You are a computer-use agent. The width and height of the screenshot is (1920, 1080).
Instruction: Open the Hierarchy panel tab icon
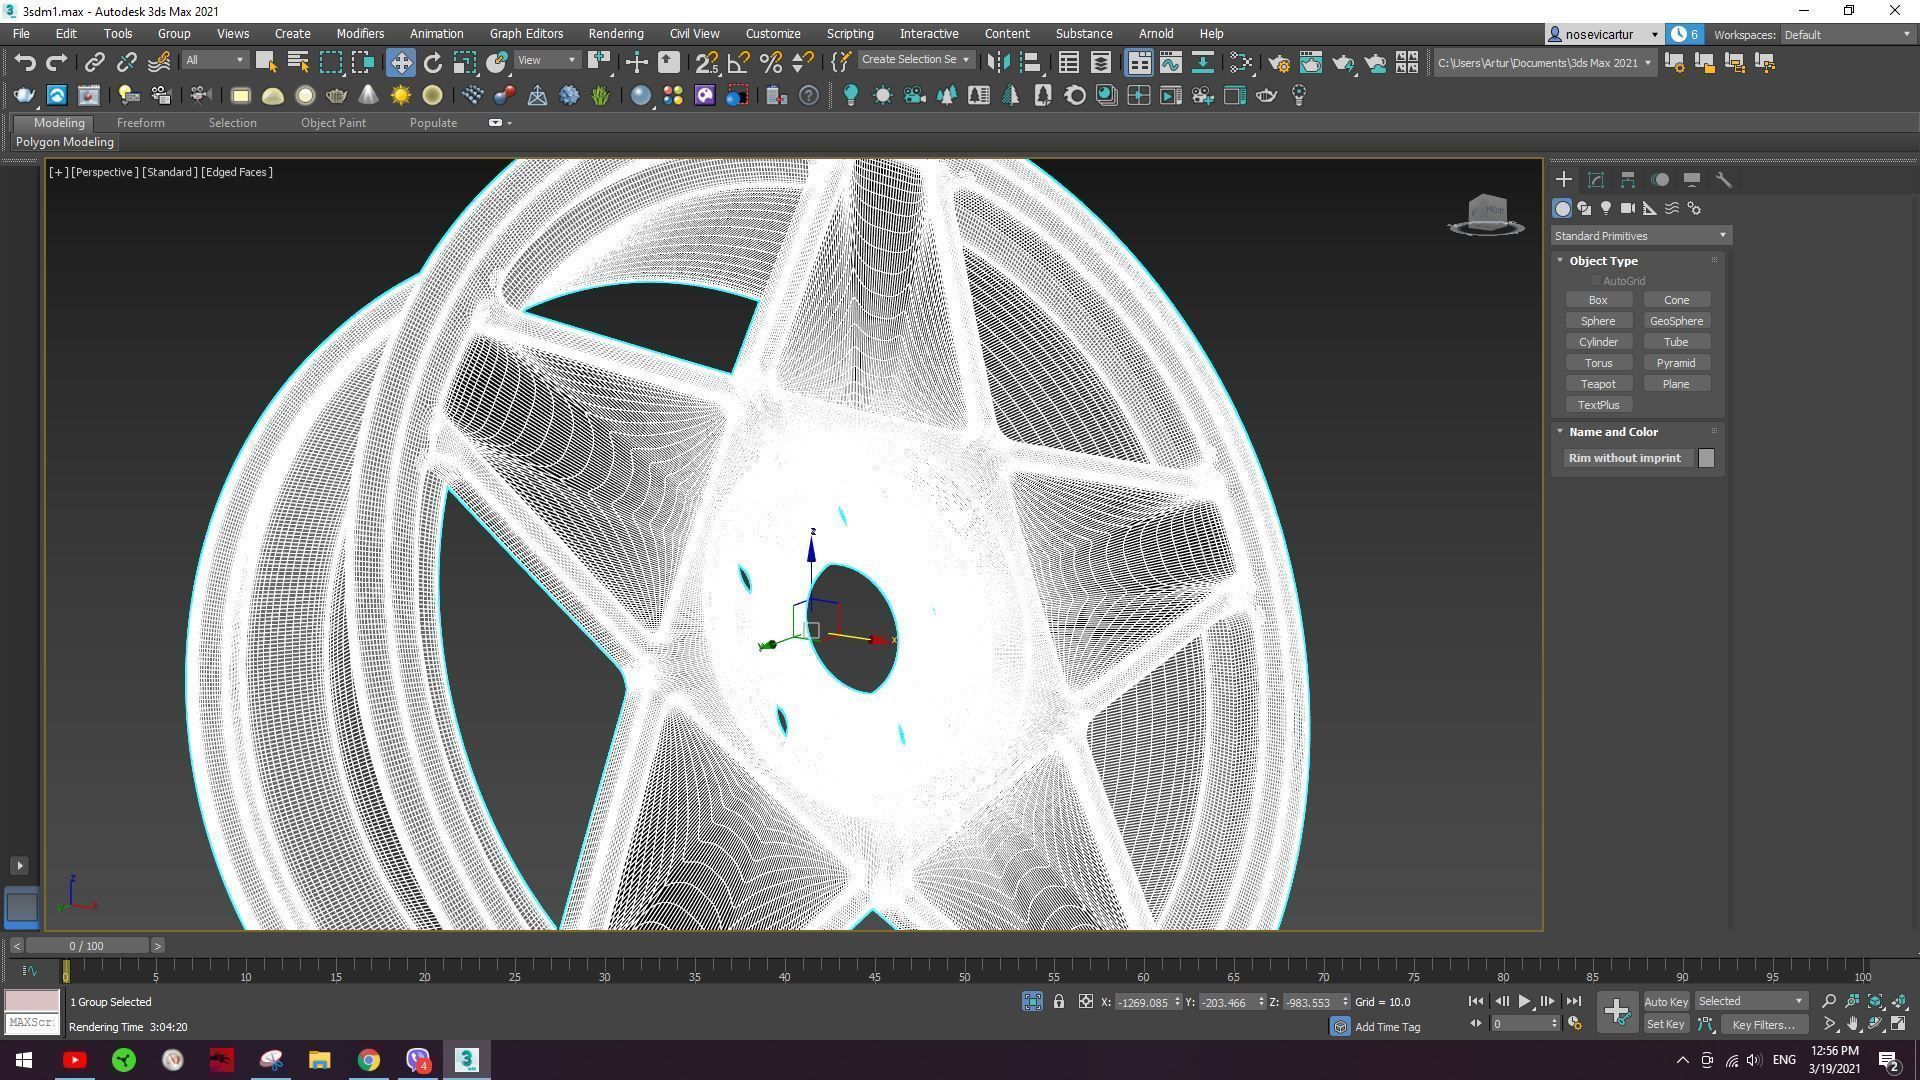(1628, 180)
